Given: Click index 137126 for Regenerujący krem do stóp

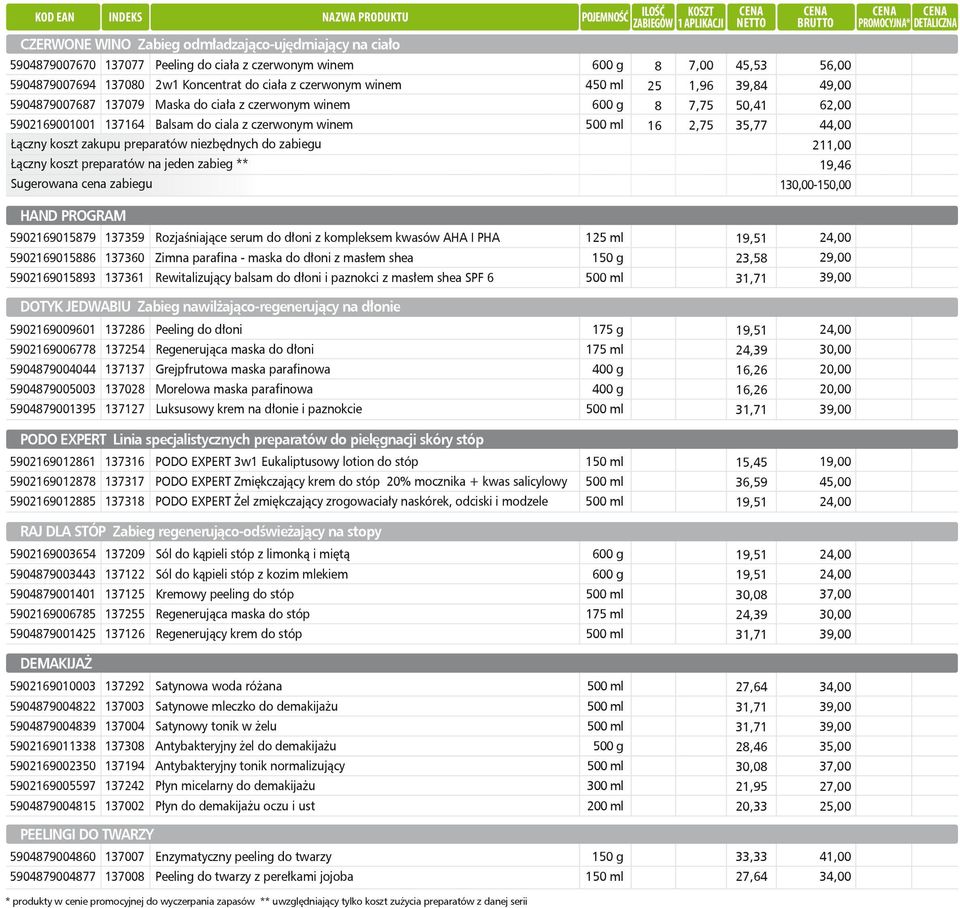Looking at the screenshot, I should pyautogui.click(x=125, y=634).
